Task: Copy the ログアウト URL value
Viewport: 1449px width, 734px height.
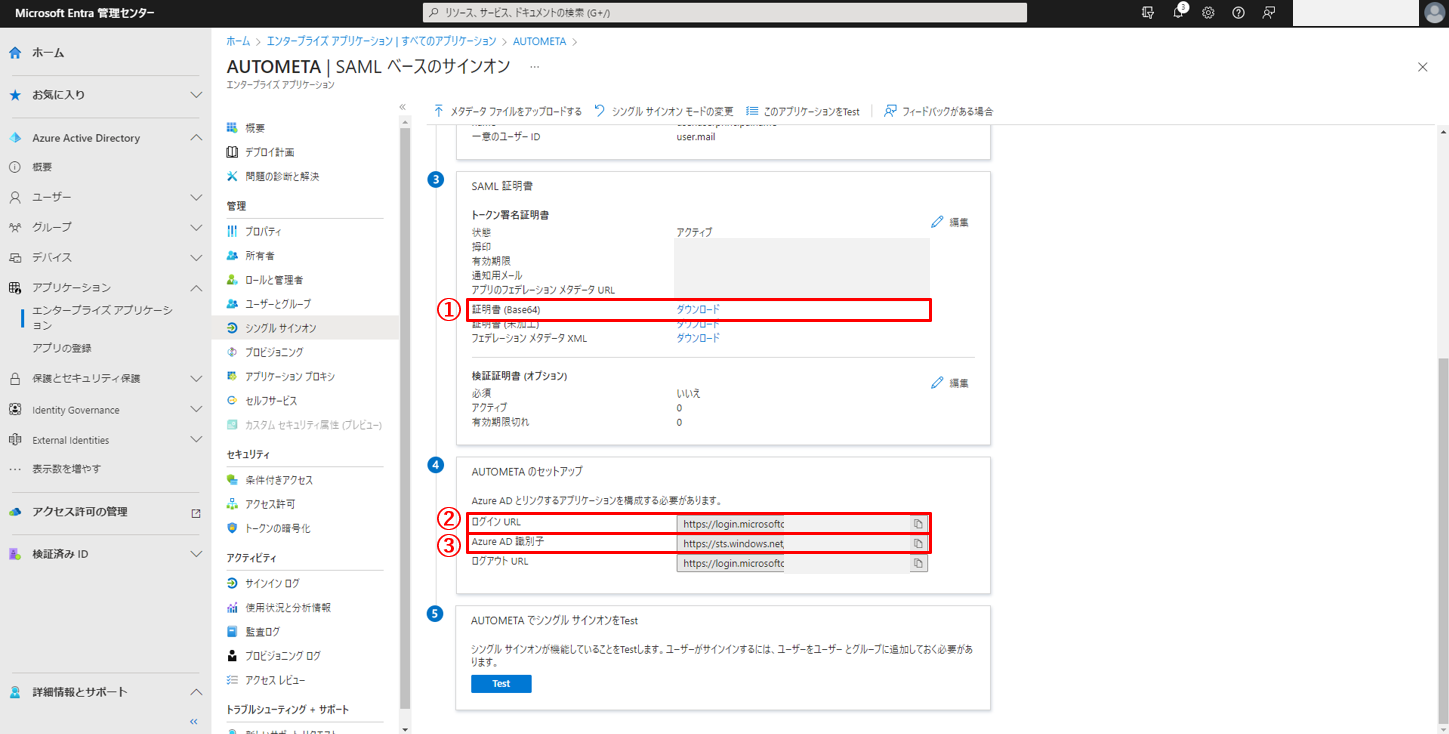Action: click(917, 563)
